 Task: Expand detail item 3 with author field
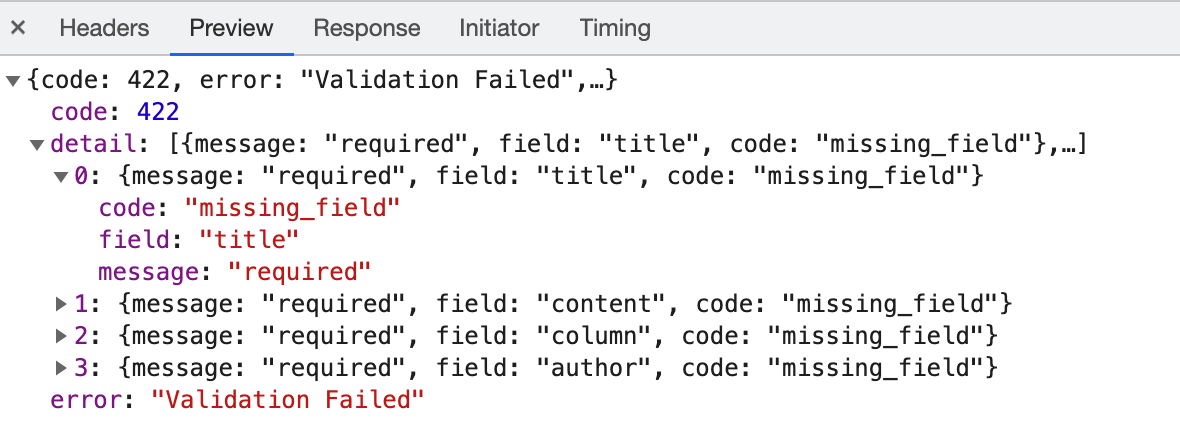(61, 368)
